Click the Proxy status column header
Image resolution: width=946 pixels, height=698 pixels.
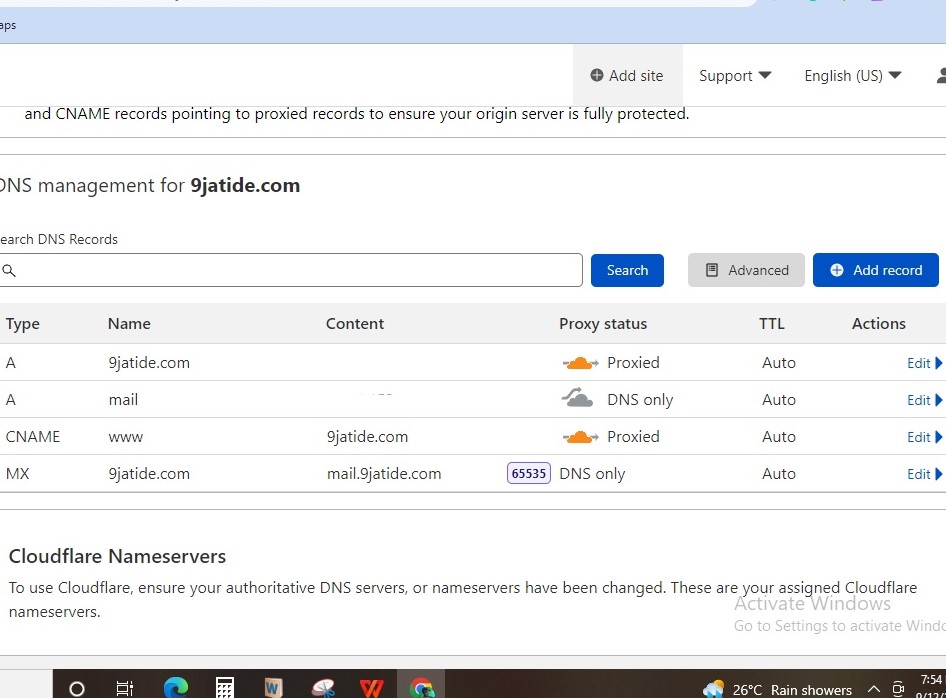(x=603, y=324)
